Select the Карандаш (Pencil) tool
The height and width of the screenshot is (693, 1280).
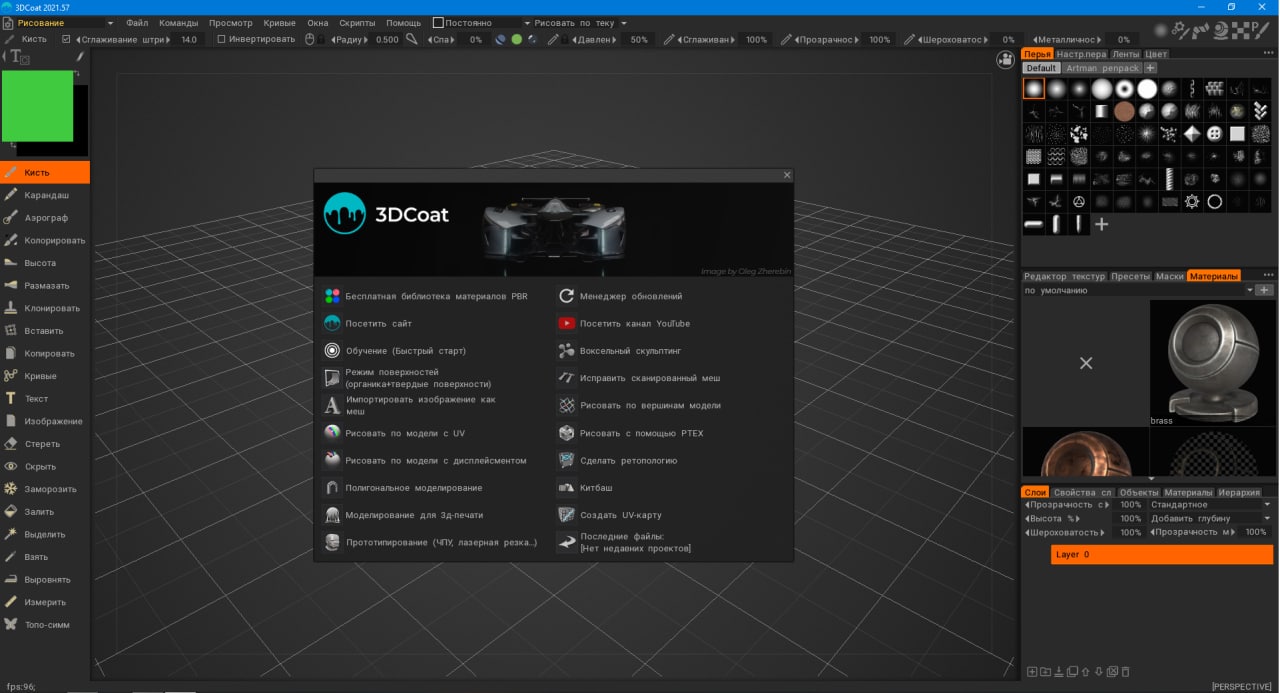coord(46,195)
